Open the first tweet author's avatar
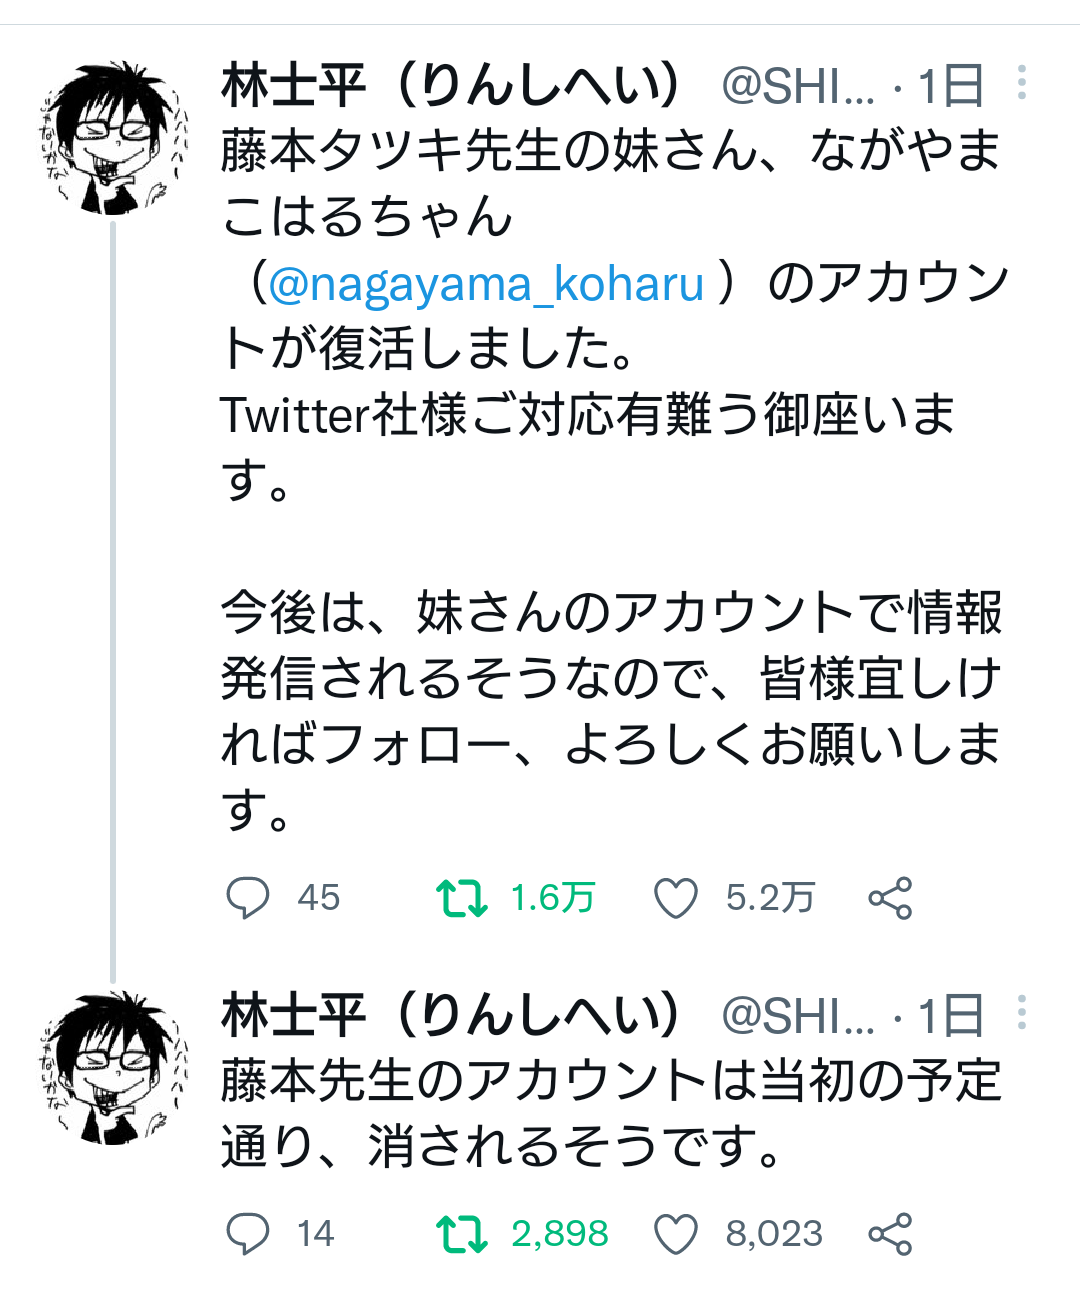This screenshot has height=1289, width=1080. (114, 138)
